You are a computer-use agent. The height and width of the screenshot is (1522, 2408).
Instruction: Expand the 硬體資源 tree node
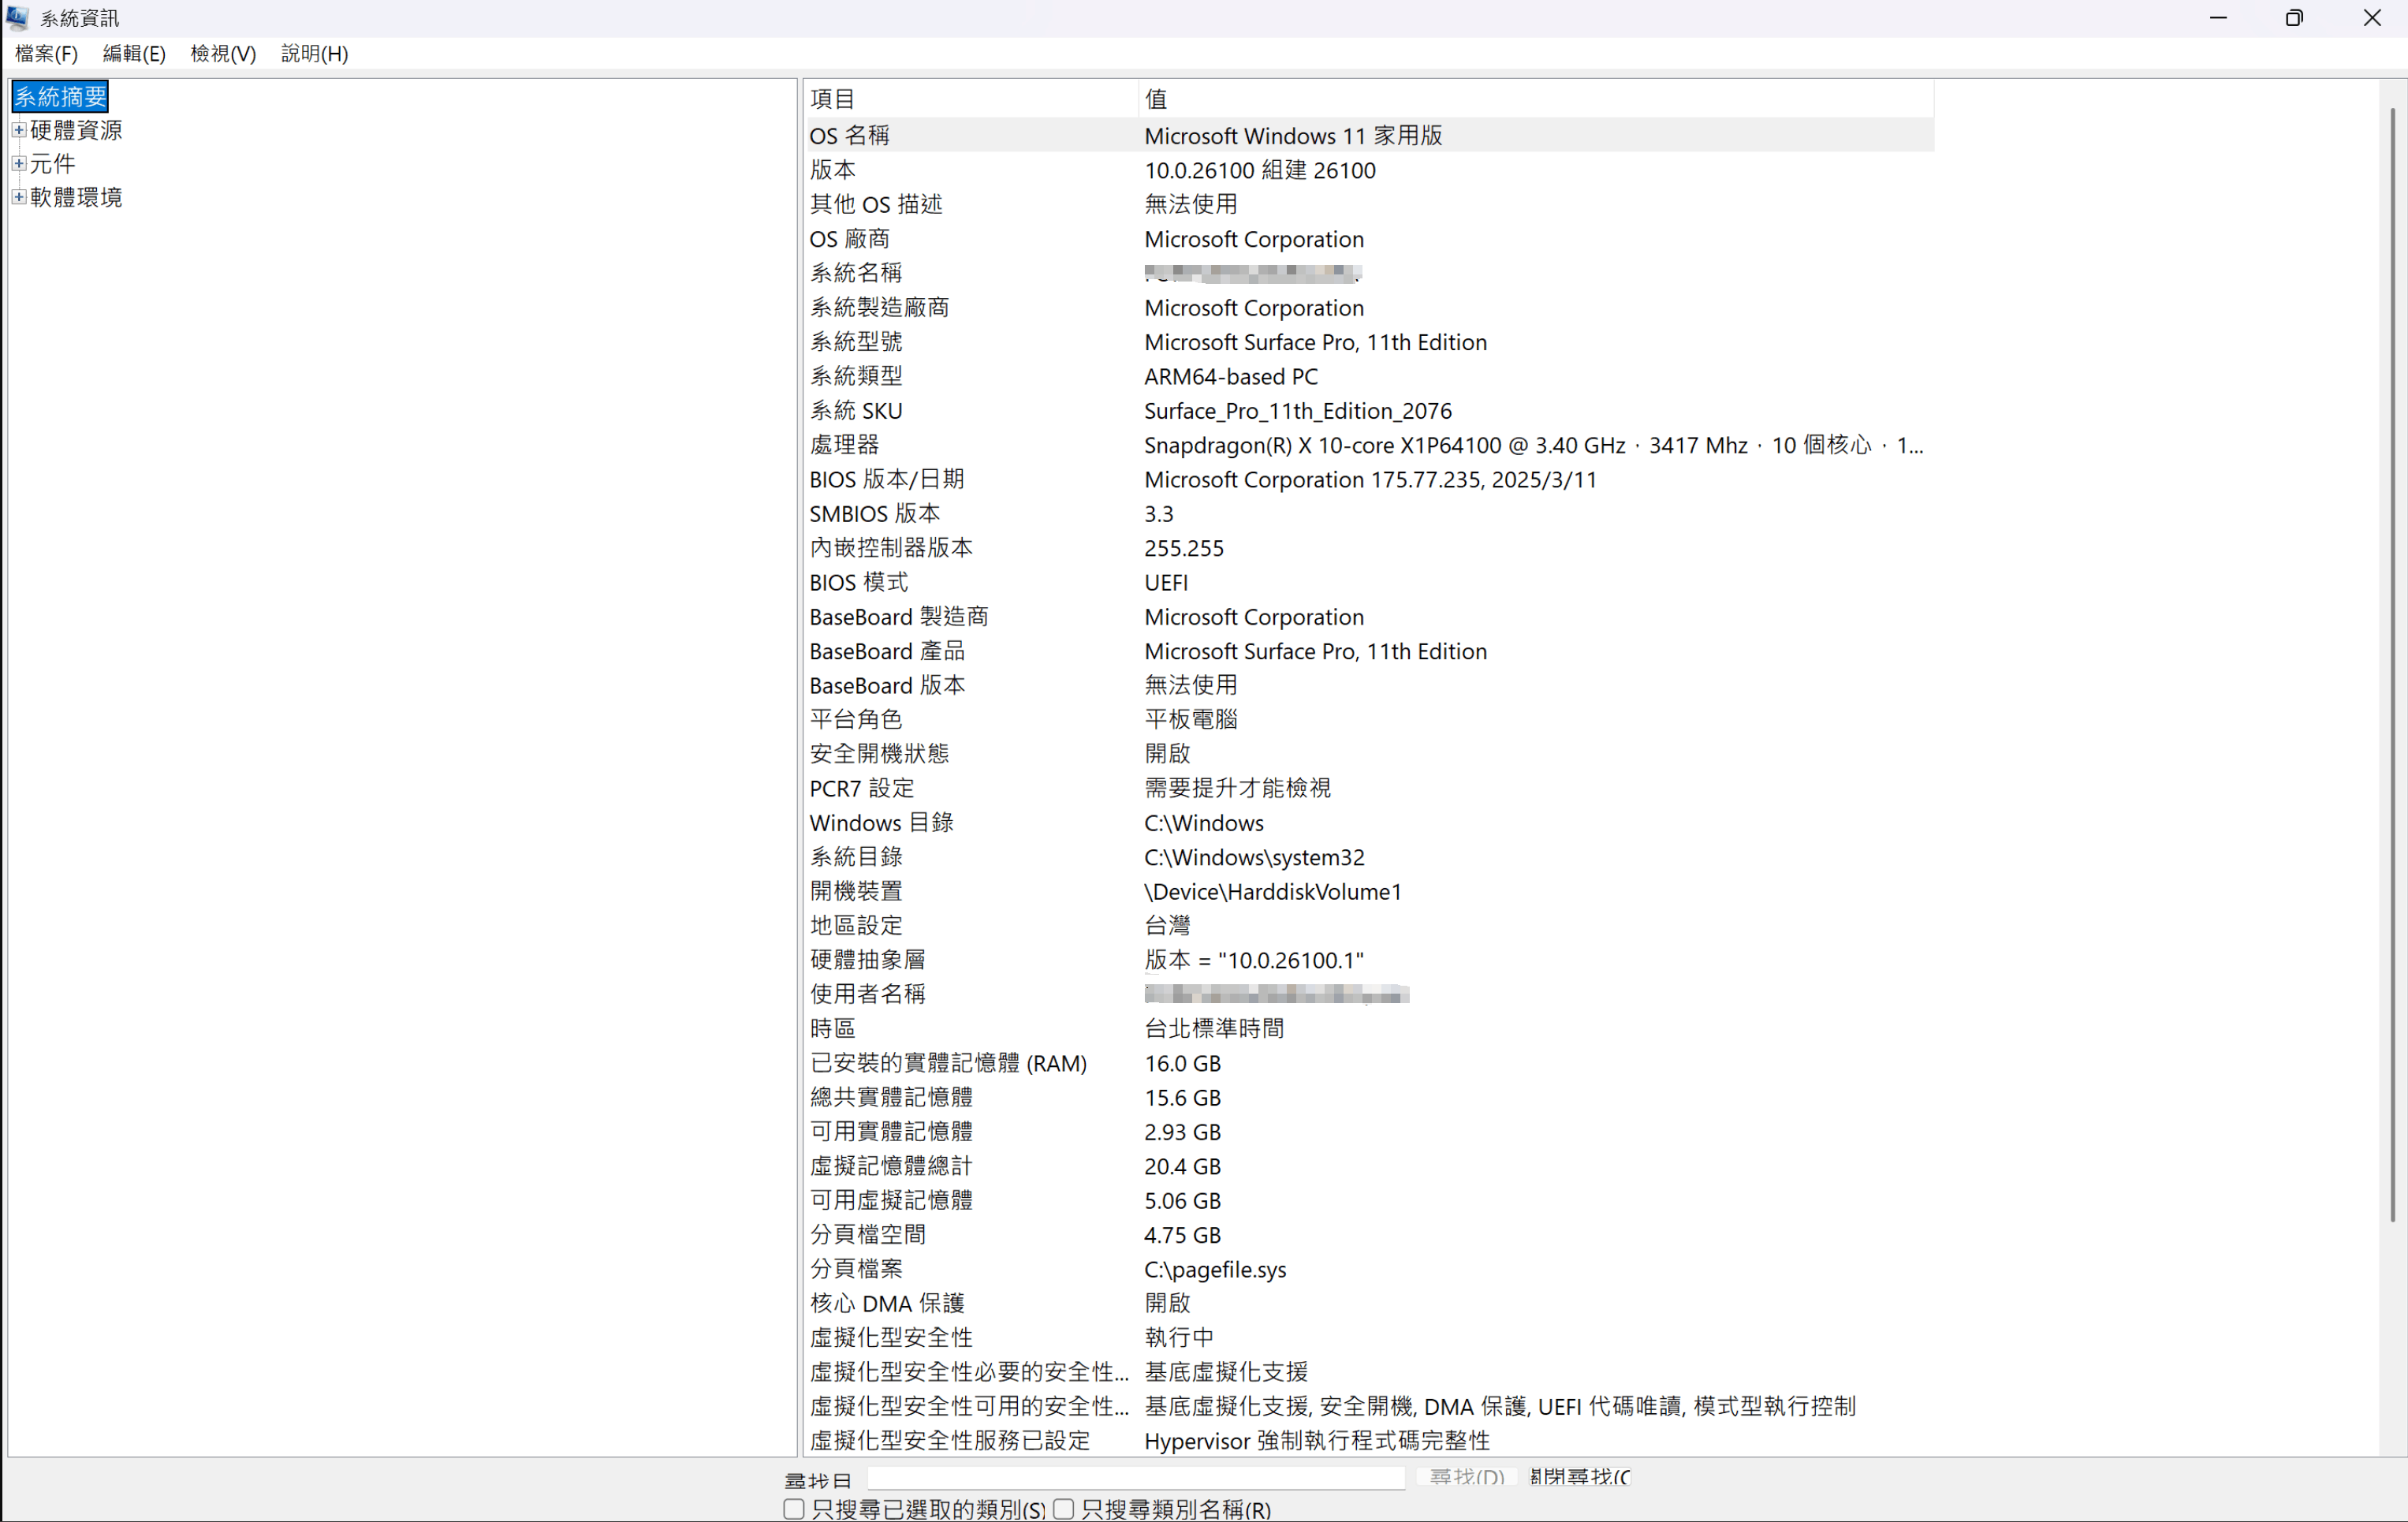tap(18, 130)
